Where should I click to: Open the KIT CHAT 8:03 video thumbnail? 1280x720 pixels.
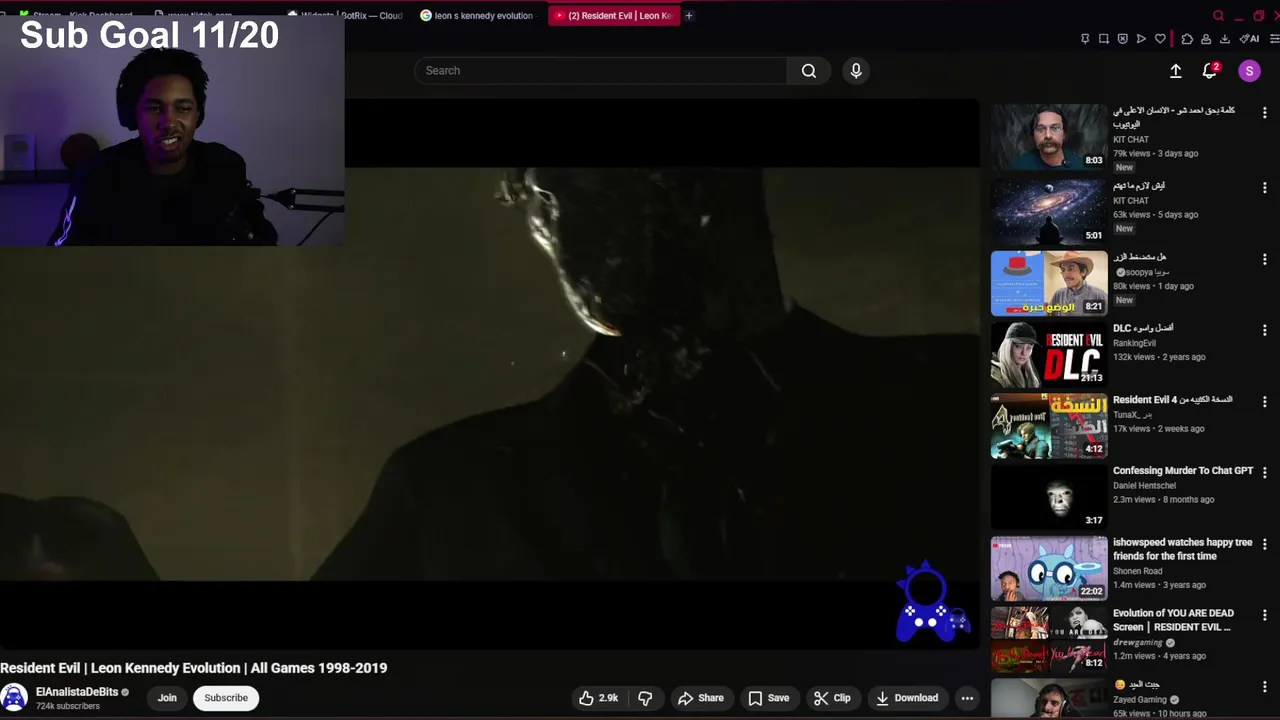coord(1049,137)
